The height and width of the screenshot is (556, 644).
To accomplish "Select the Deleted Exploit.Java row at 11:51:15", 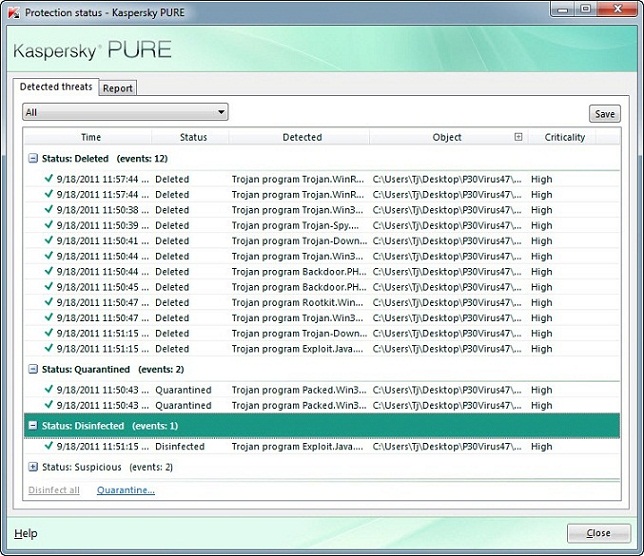I will pyautogui.click(x=322, y=349).
